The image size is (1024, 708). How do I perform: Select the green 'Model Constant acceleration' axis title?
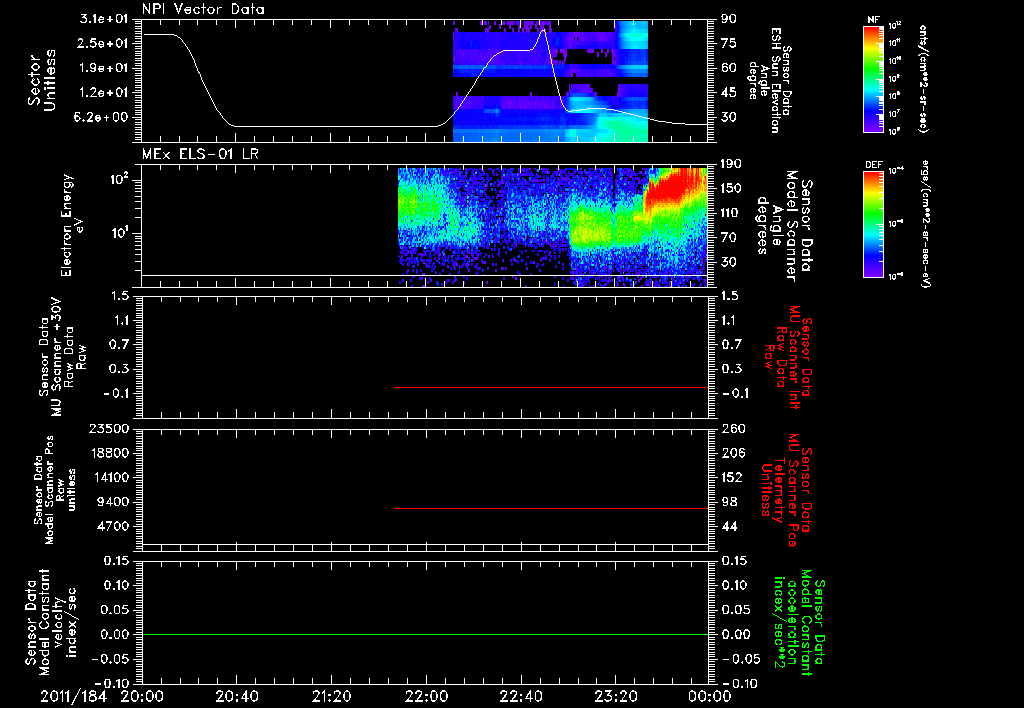pyautogui.click(x=799, y=622)
